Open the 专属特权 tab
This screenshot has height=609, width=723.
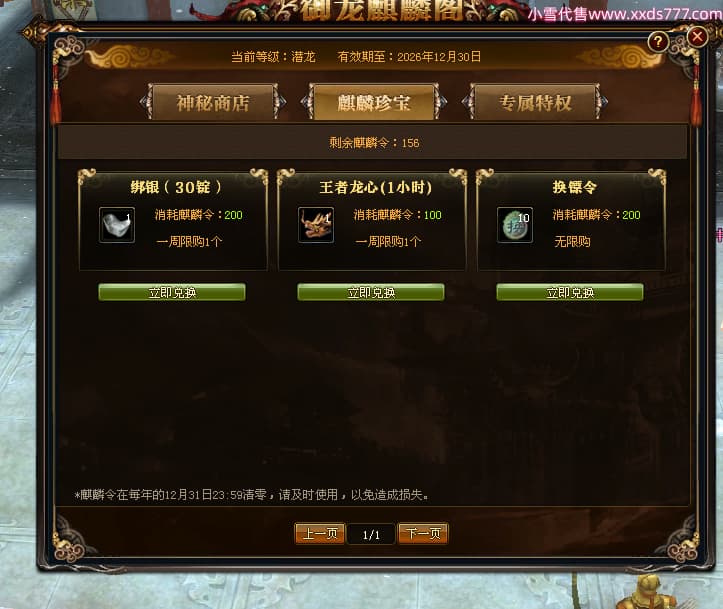[535, 102]
